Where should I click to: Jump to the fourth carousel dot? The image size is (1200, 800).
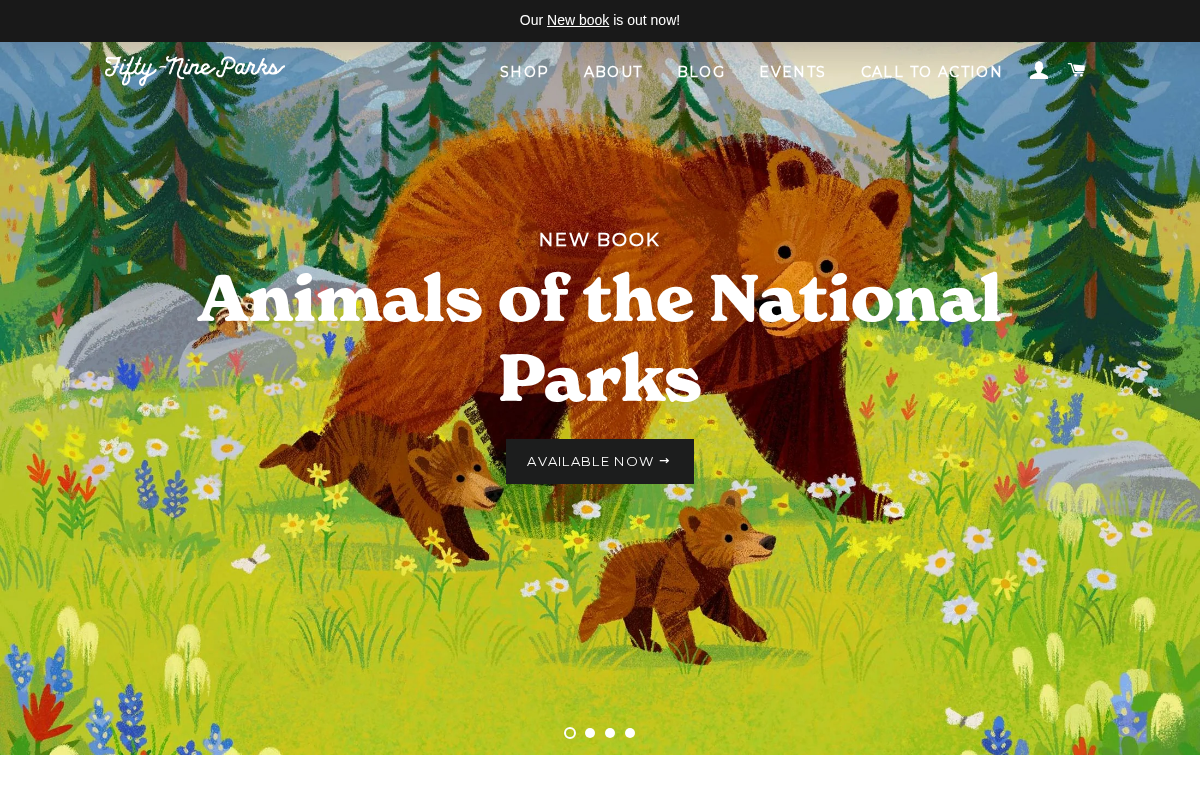pyautogui.click(x=629, y=732)
